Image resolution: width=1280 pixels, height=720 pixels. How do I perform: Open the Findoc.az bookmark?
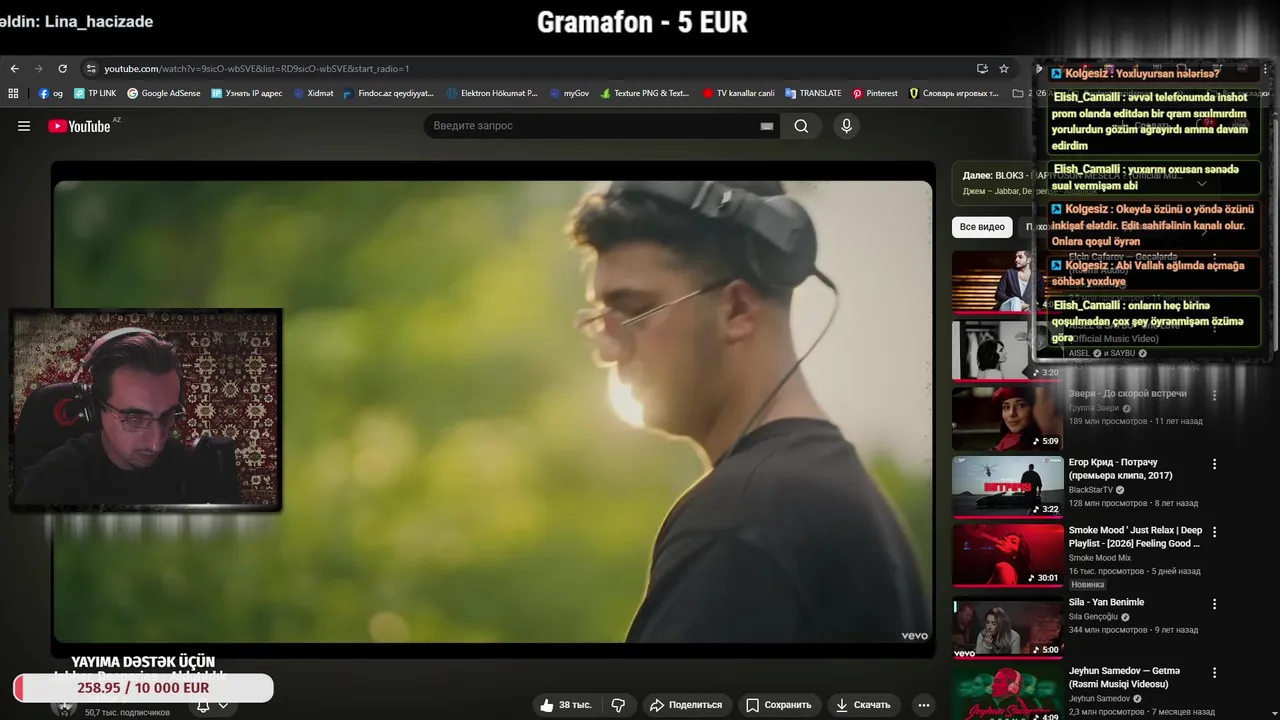(388, 93)
